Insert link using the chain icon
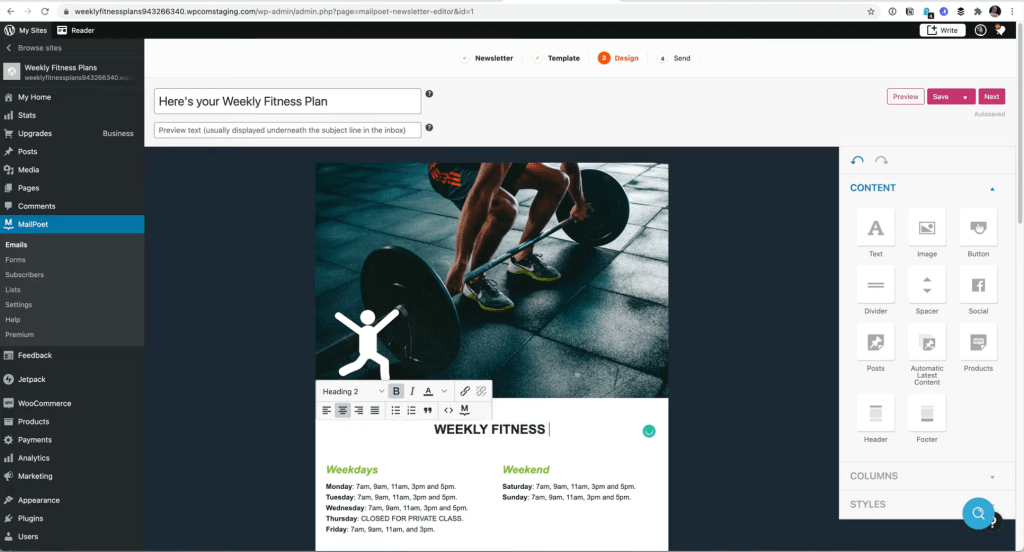The width and height of the screenshot is (1024, 552). click(464, 391)
